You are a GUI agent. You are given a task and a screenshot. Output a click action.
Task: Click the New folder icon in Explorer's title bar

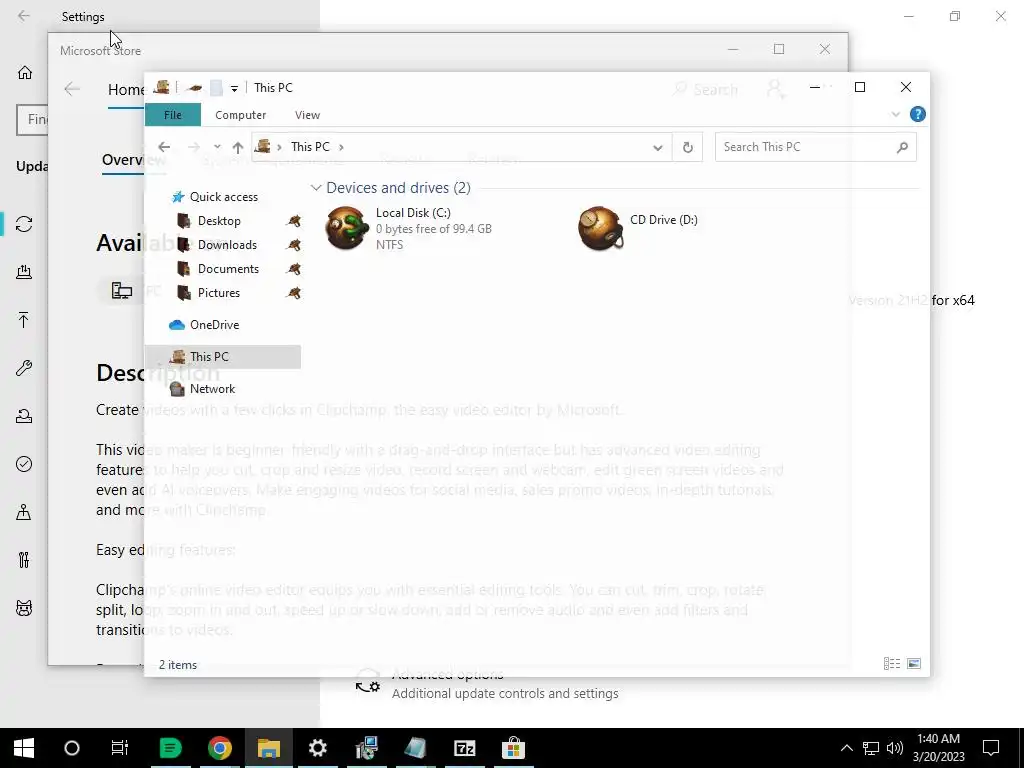pyautogui.click(x=216, y=88)
